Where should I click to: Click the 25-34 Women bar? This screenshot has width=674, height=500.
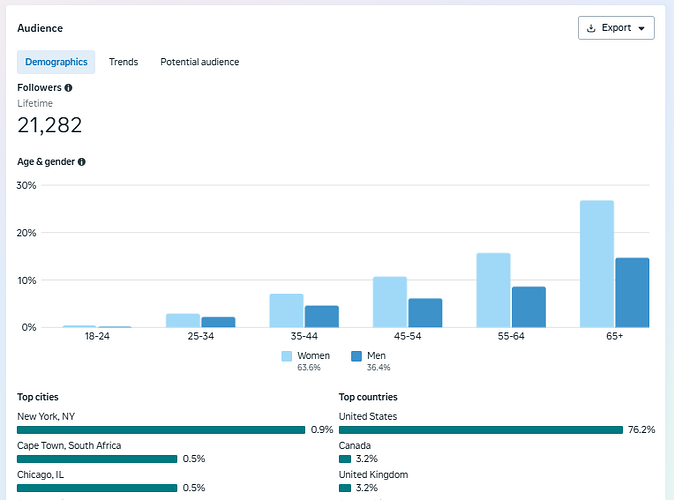click(x=183, y=321)
